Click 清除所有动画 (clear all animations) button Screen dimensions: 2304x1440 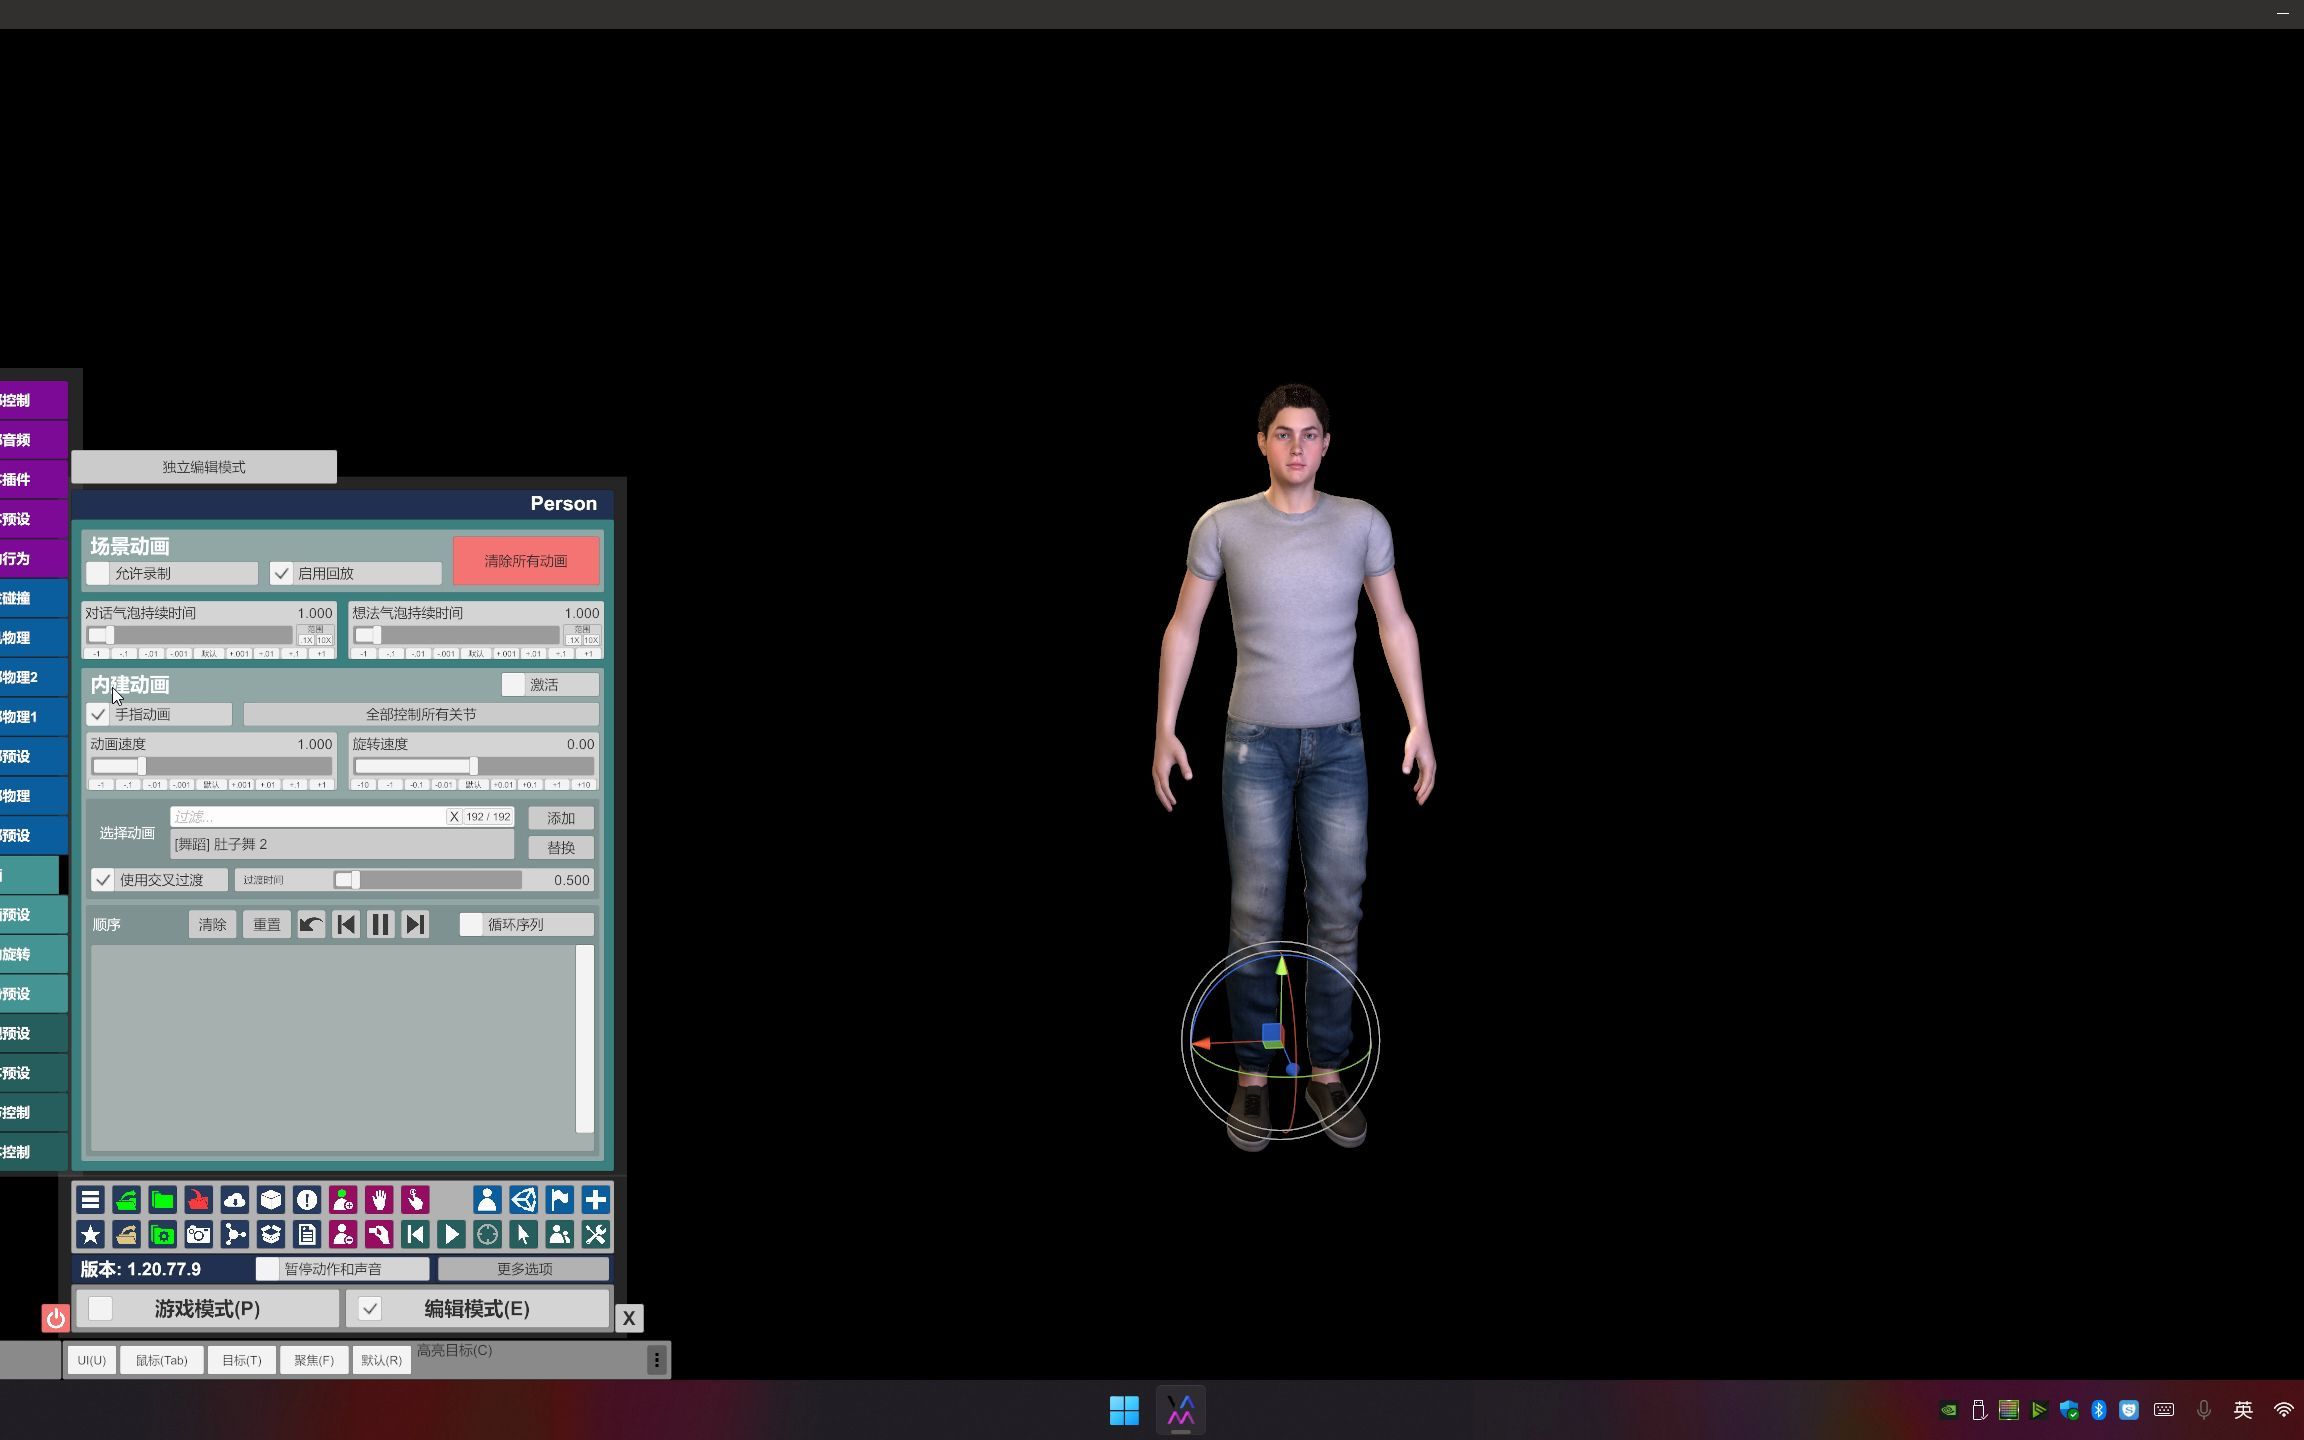524,561
